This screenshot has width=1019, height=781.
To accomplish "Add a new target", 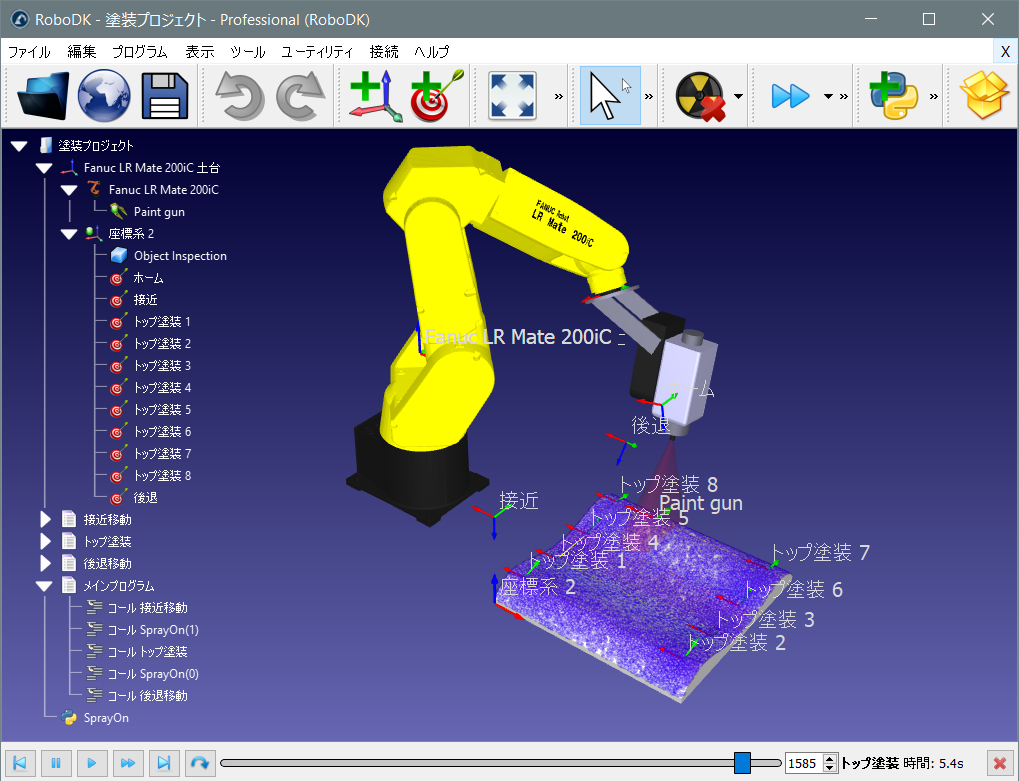I will coord(437,96).
